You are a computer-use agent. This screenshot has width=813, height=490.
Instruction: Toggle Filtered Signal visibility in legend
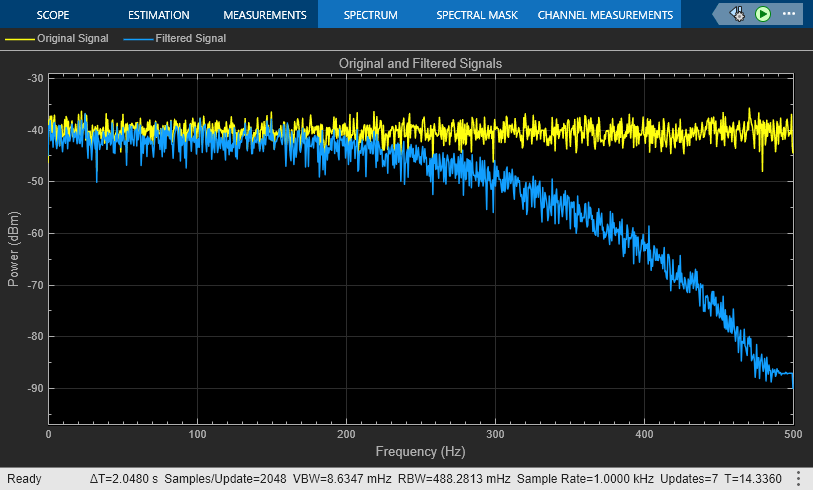(190, 39)
